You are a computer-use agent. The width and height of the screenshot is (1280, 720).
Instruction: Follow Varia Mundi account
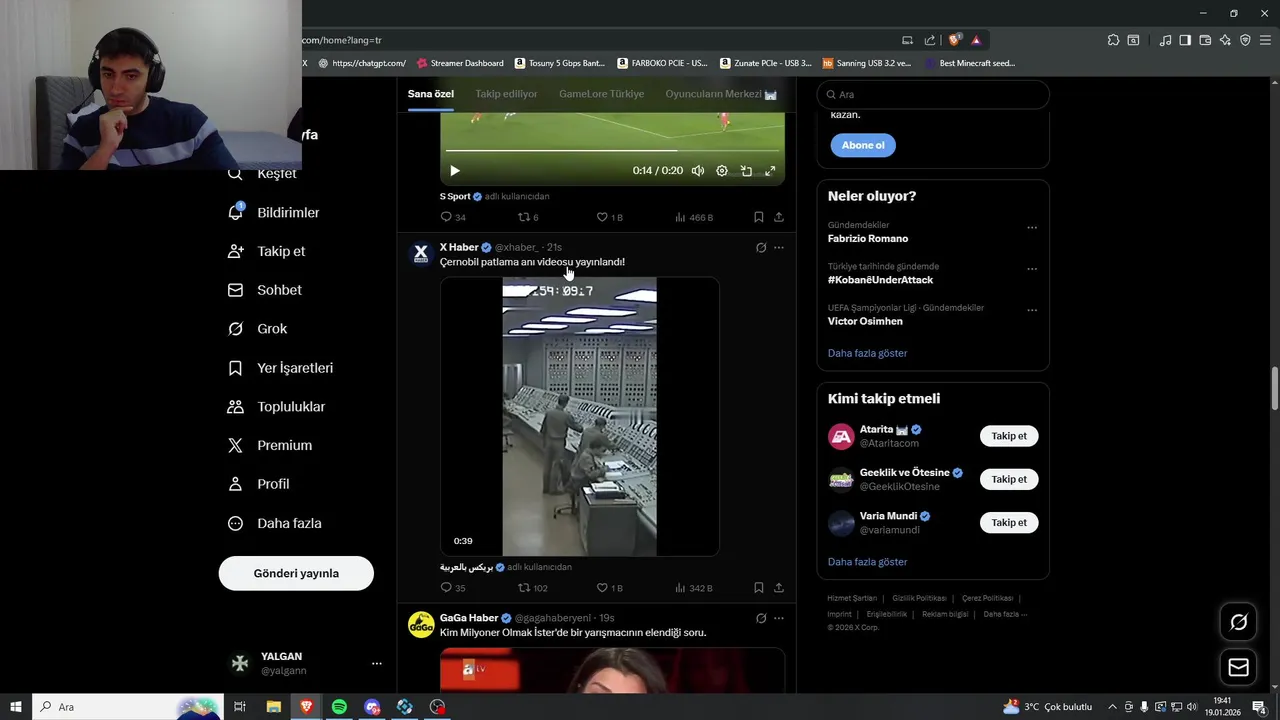[1009, 522]
